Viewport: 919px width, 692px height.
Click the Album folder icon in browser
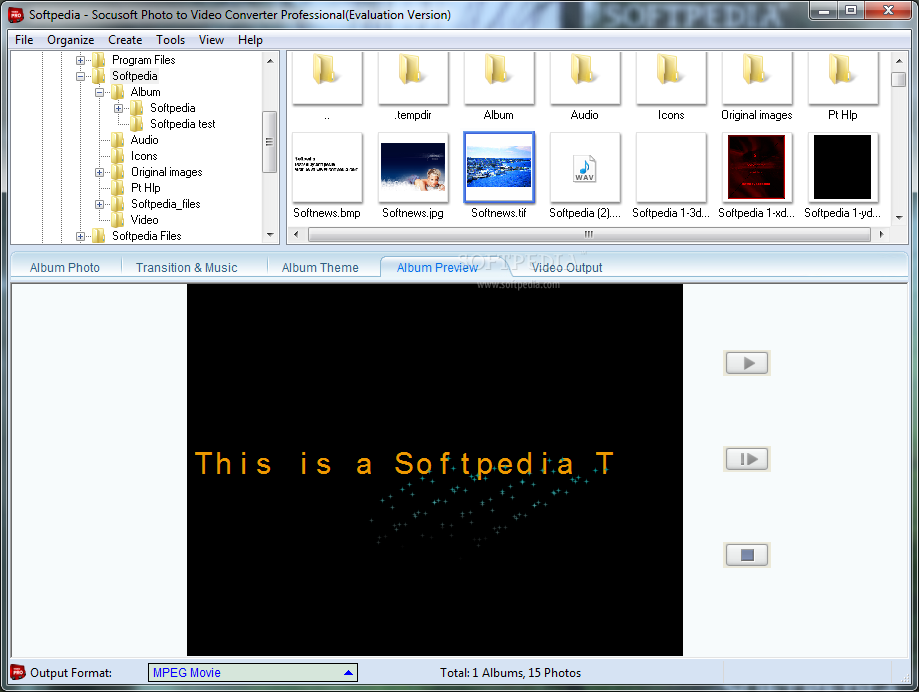click(499, 79)
